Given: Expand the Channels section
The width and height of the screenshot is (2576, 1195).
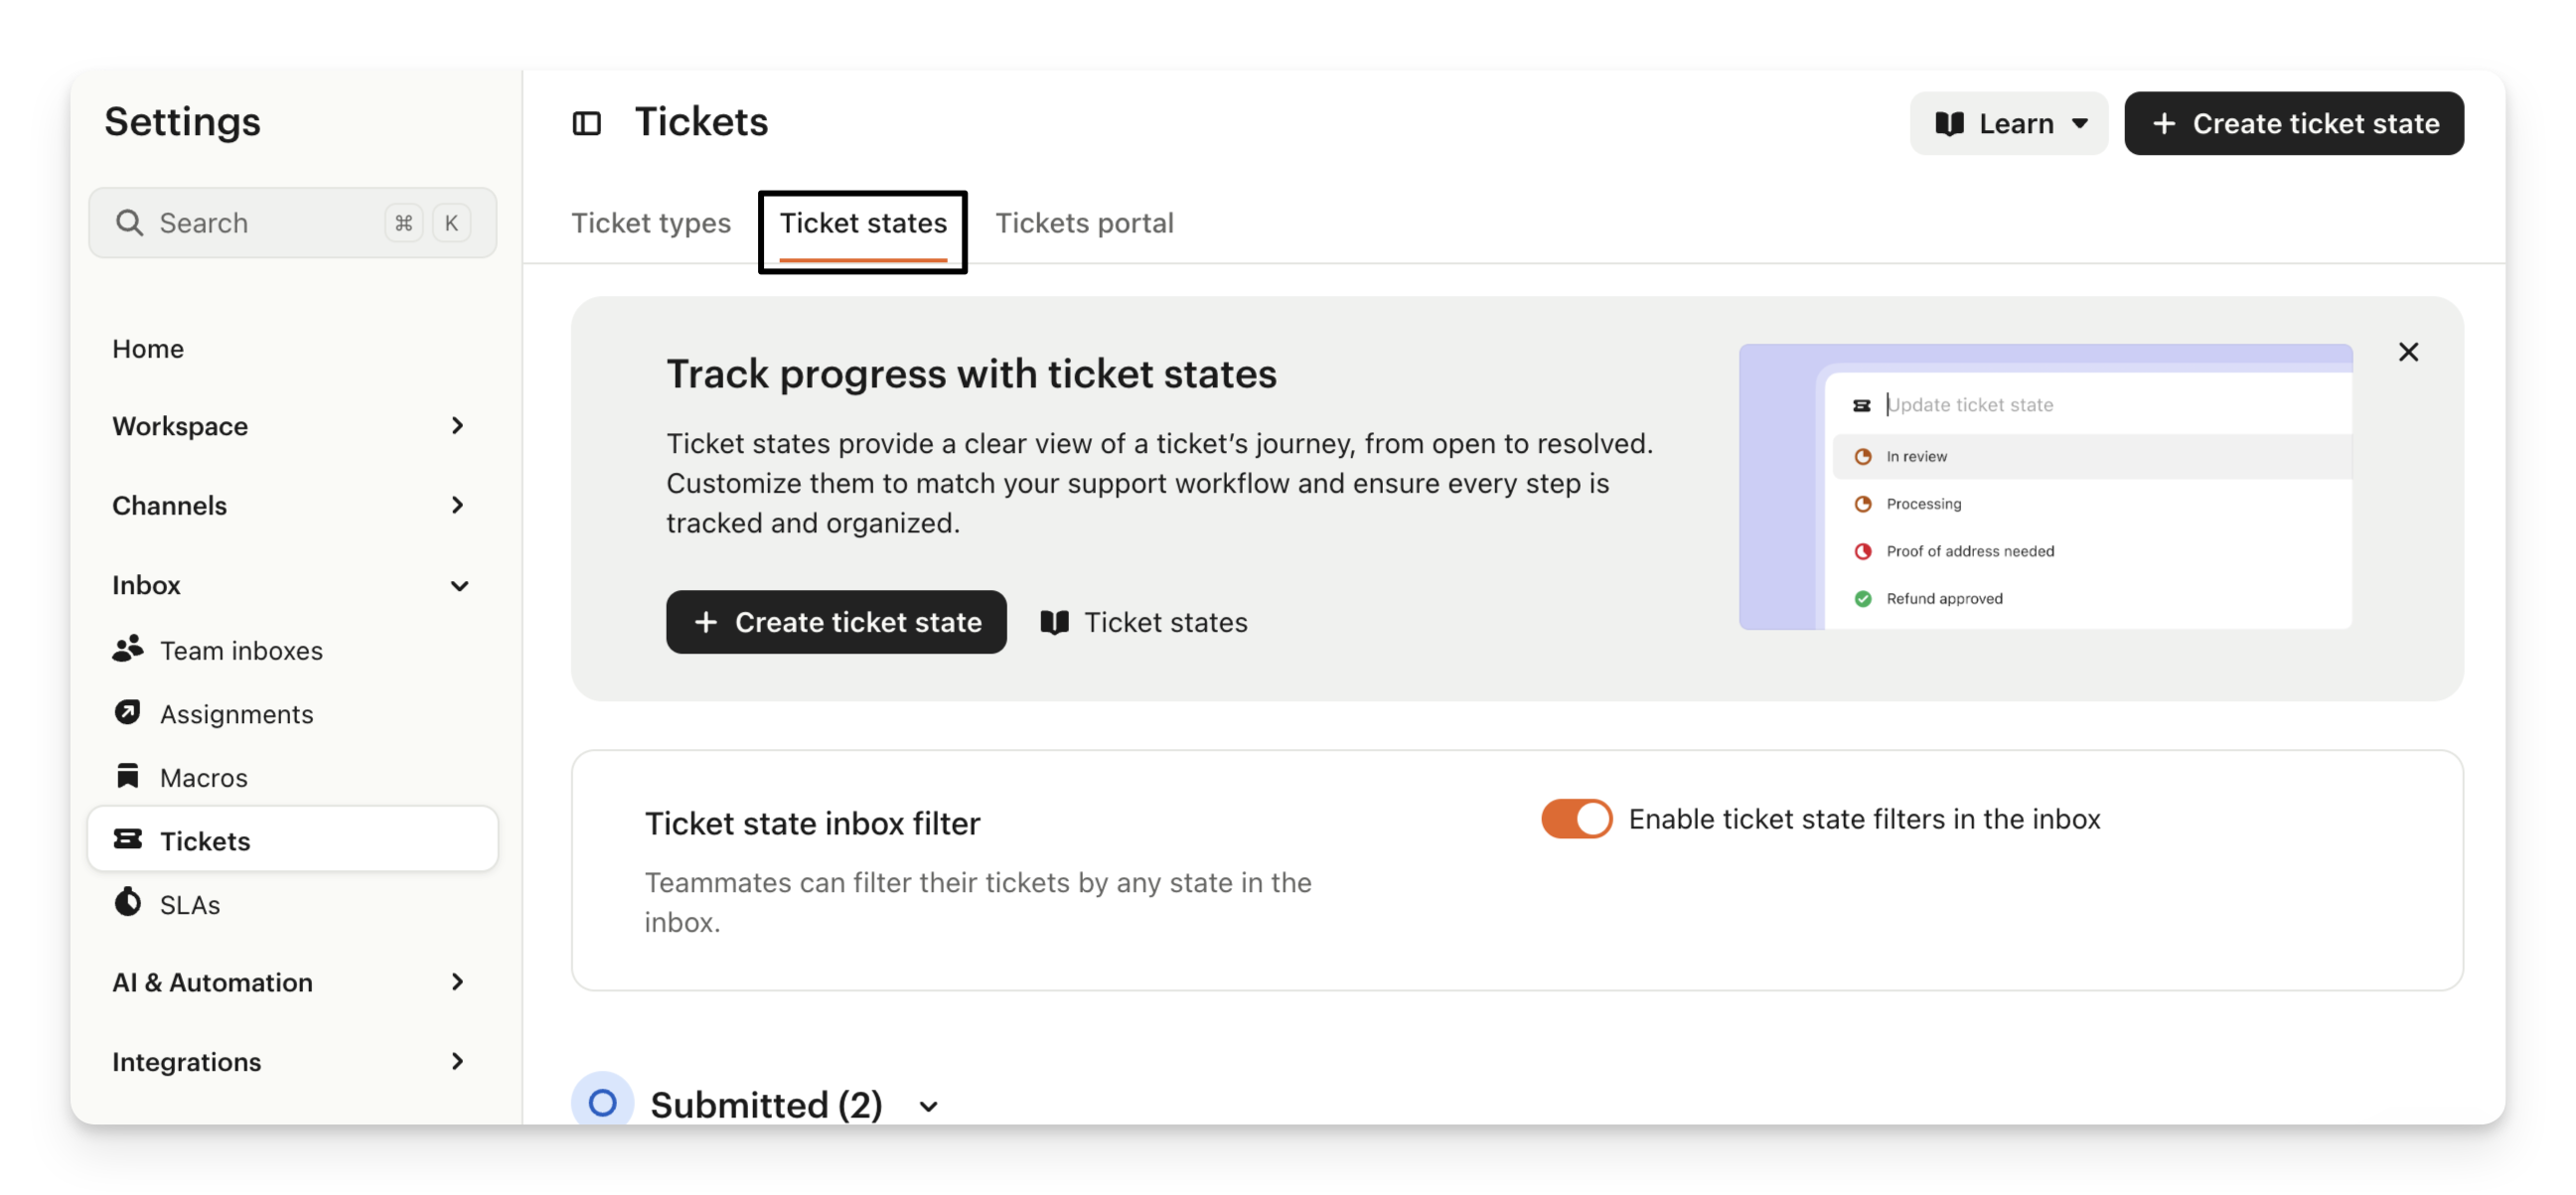Looking at the screenshot, I should (458, 505).
